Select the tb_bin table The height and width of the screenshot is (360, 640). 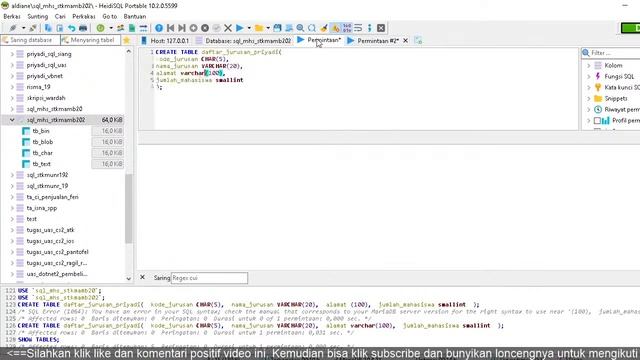click(x=41, y=131)
